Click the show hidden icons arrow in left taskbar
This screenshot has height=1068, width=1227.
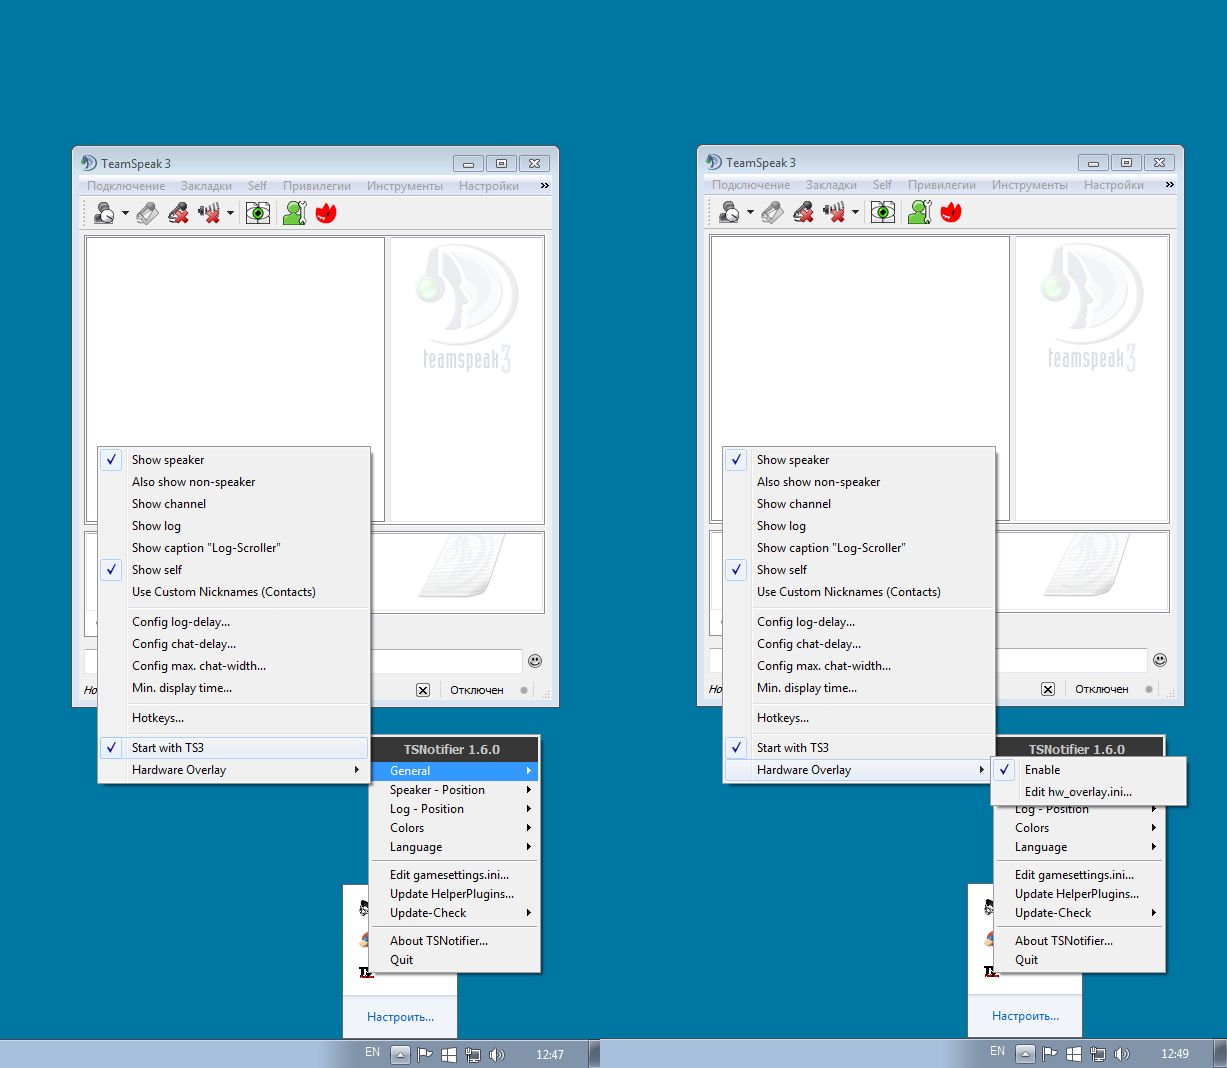click(400, 1054)
